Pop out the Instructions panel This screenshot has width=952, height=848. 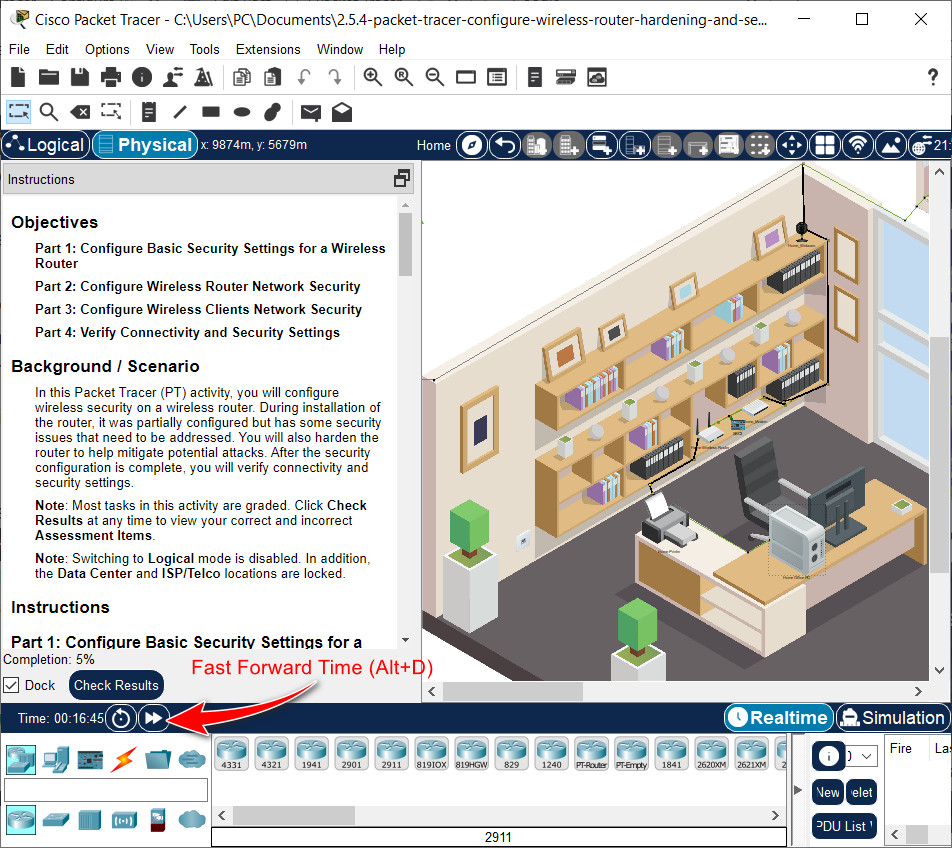tap(401, 178)
